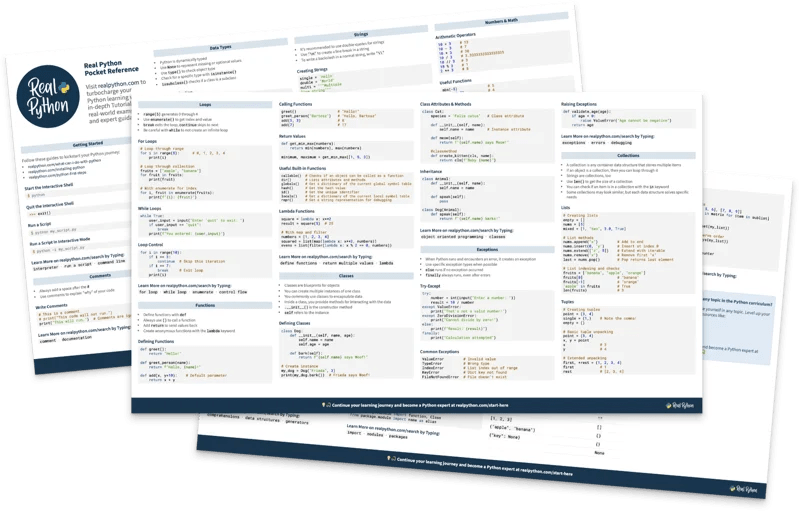Click 'exceptions · errors · debugging' search keywords
The image size is (800, 511).
coord(596,143)
